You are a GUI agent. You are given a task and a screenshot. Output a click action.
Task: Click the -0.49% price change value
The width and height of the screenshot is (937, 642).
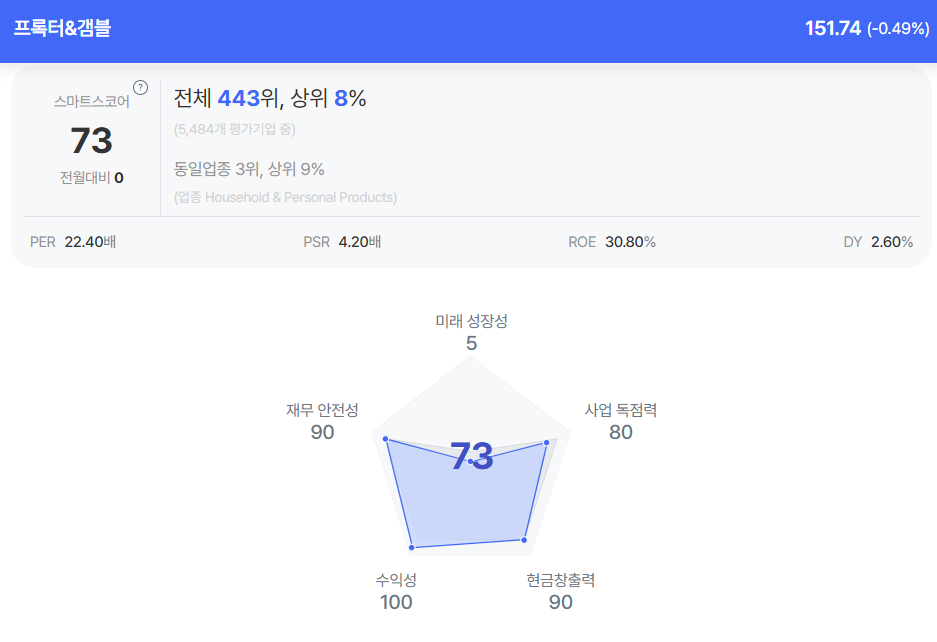[897, 28]
